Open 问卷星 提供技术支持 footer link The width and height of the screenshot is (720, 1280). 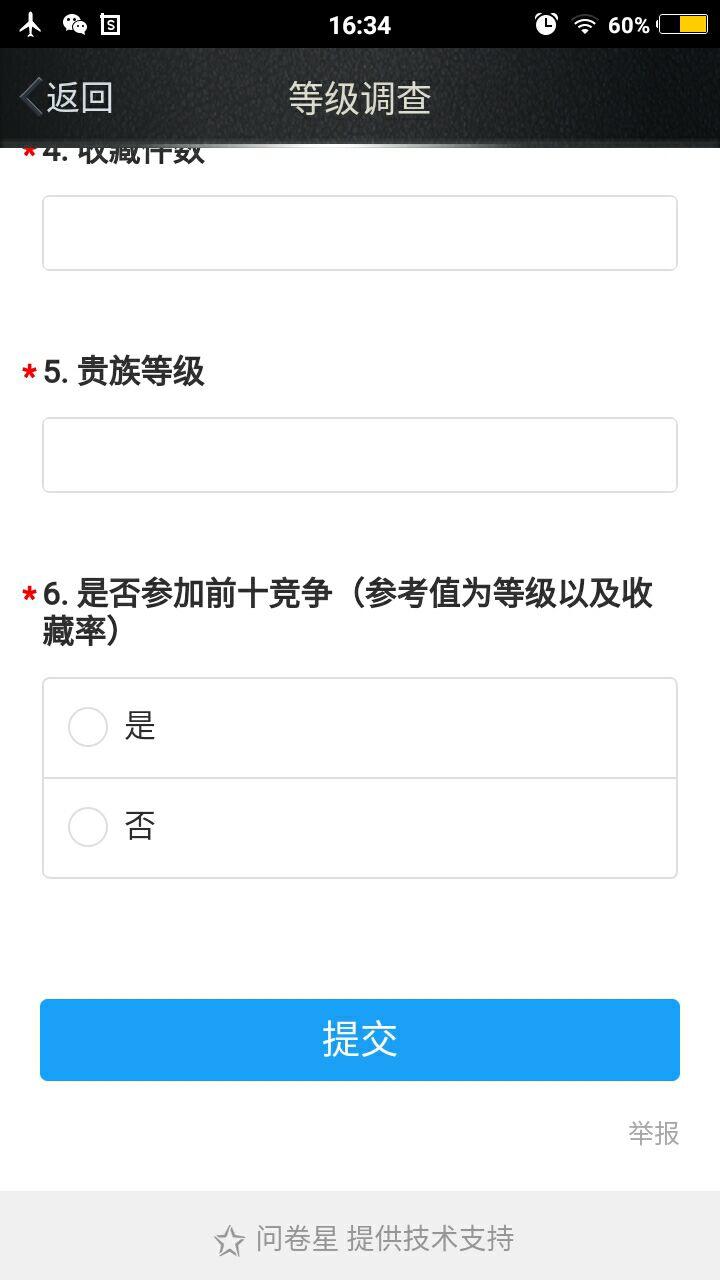(x=385, y=1239)
